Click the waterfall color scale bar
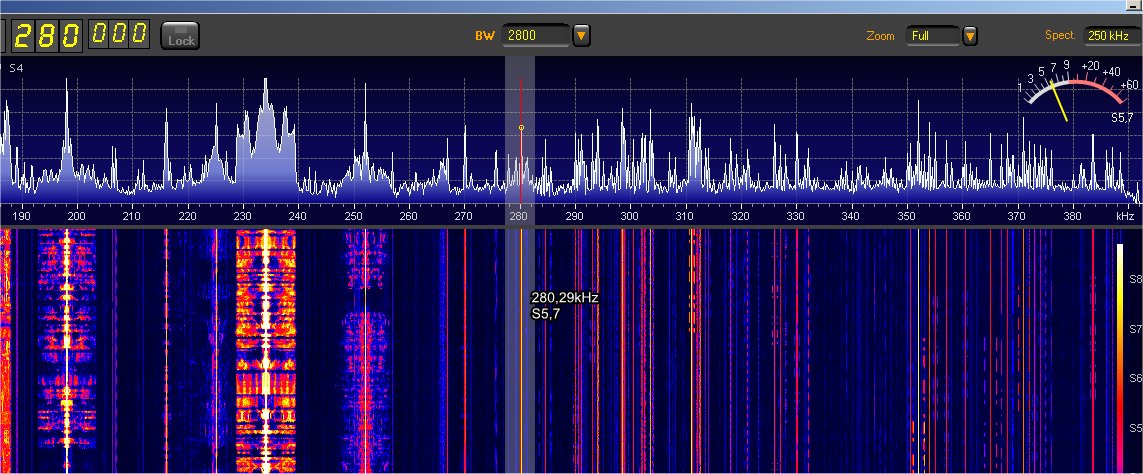Viewport: 1143px width, 474px height. pos(1120,350)
